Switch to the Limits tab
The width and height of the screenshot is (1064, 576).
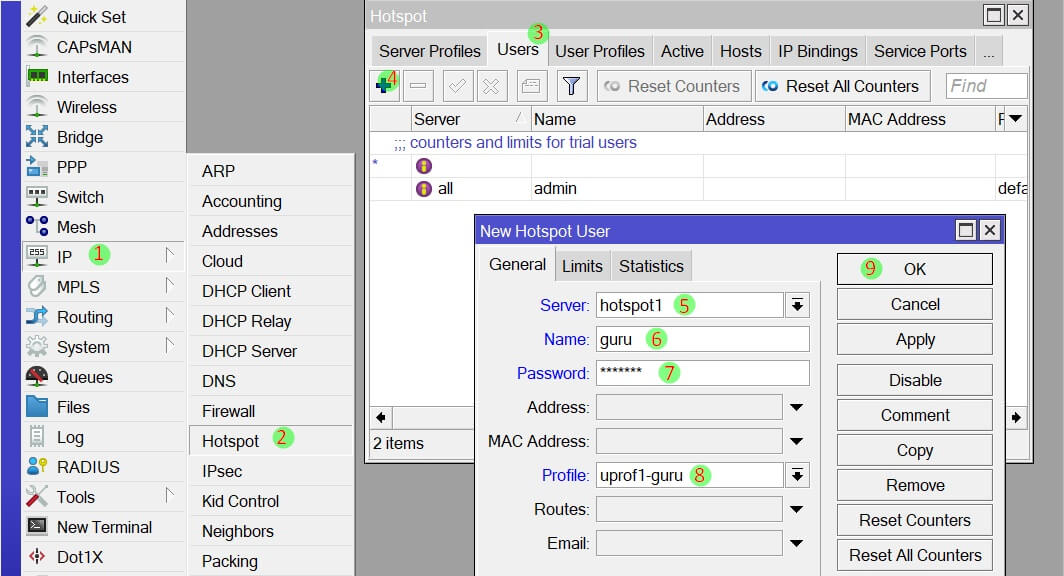click(x=582, y=266)
